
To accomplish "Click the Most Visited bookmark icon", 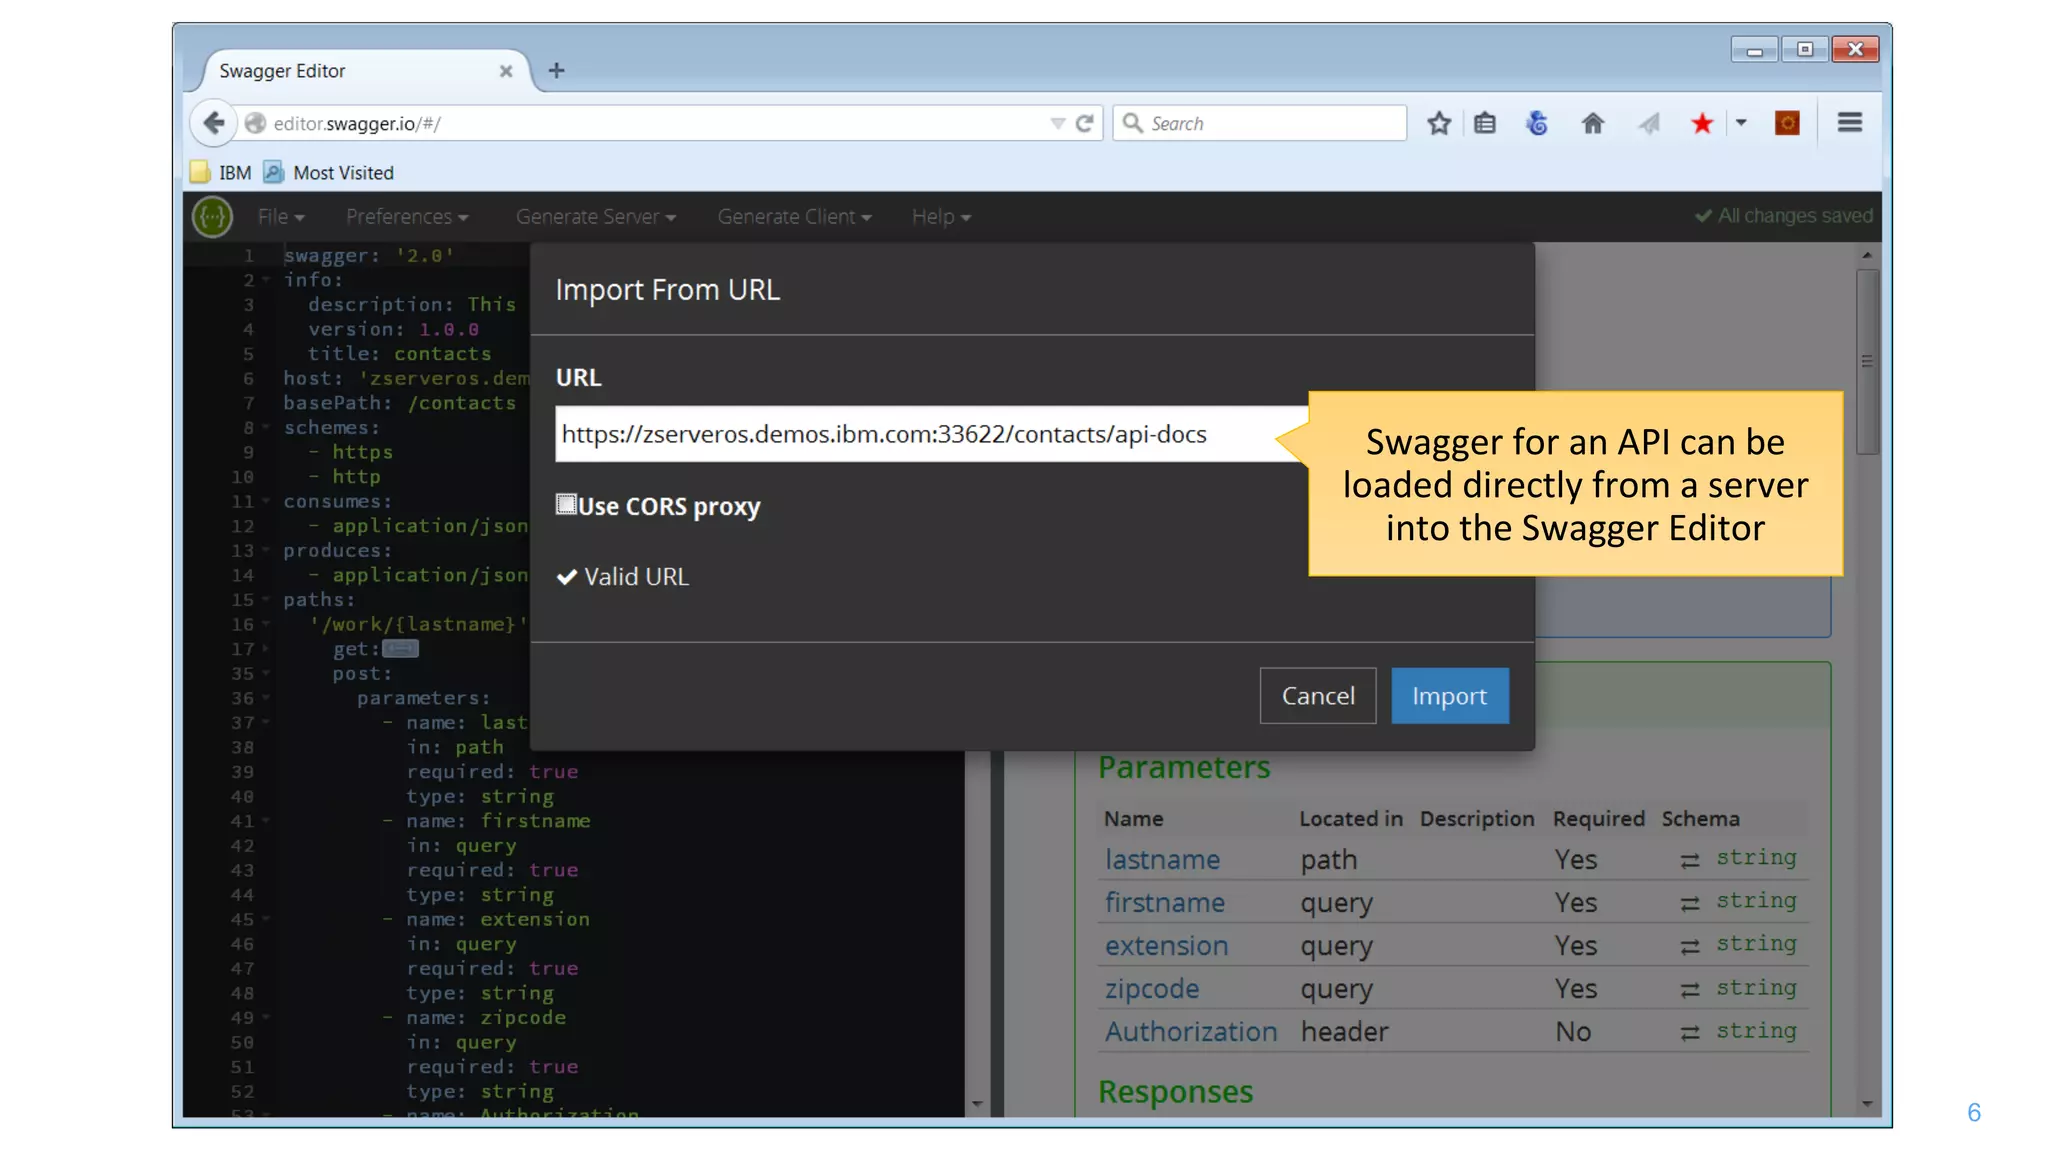I will pyautogui.click(x=274, y=172).
